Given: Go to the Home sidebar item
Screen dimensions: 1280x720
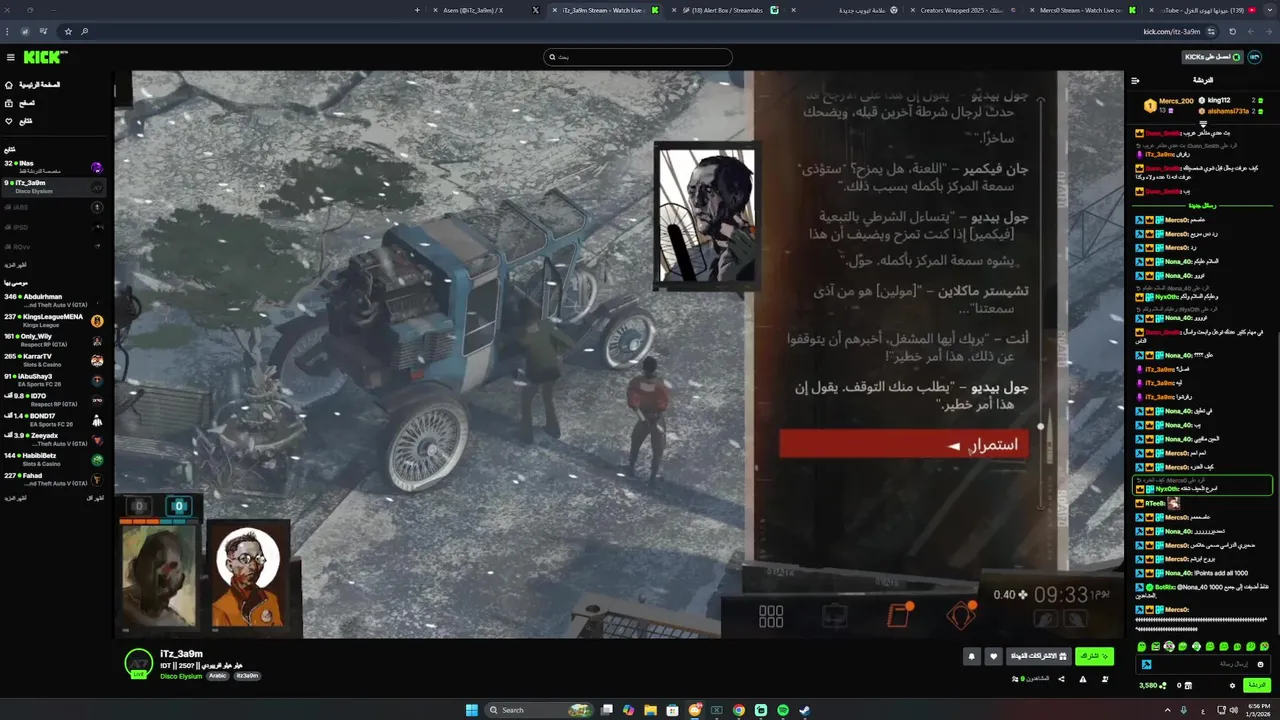Looking at the screenshot, I should [x=34, y=85].
